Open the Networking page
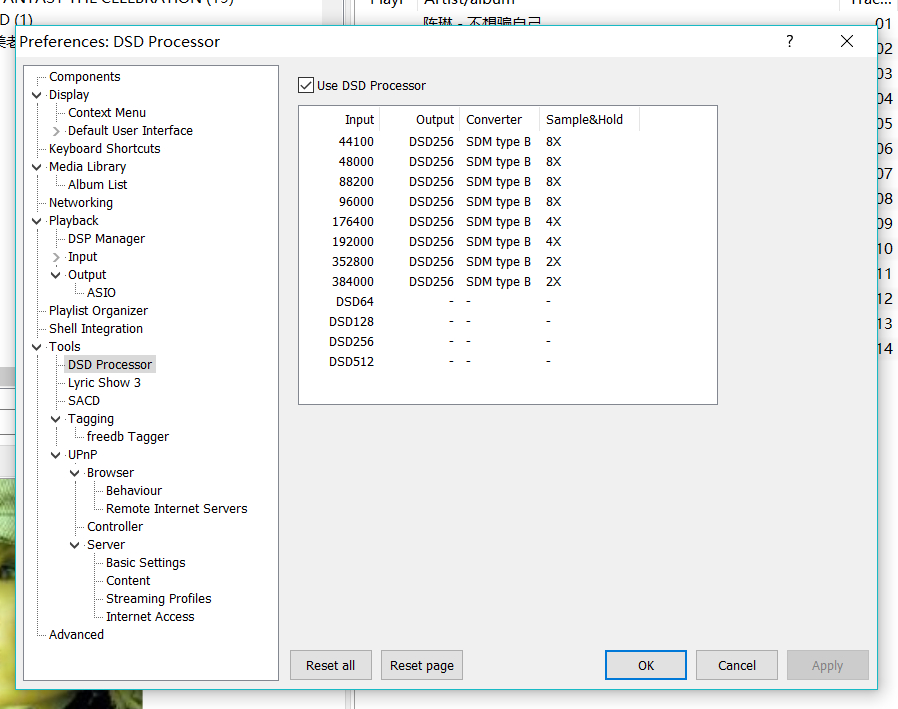The width and height of the screenshot is (898, 709). 81,203
